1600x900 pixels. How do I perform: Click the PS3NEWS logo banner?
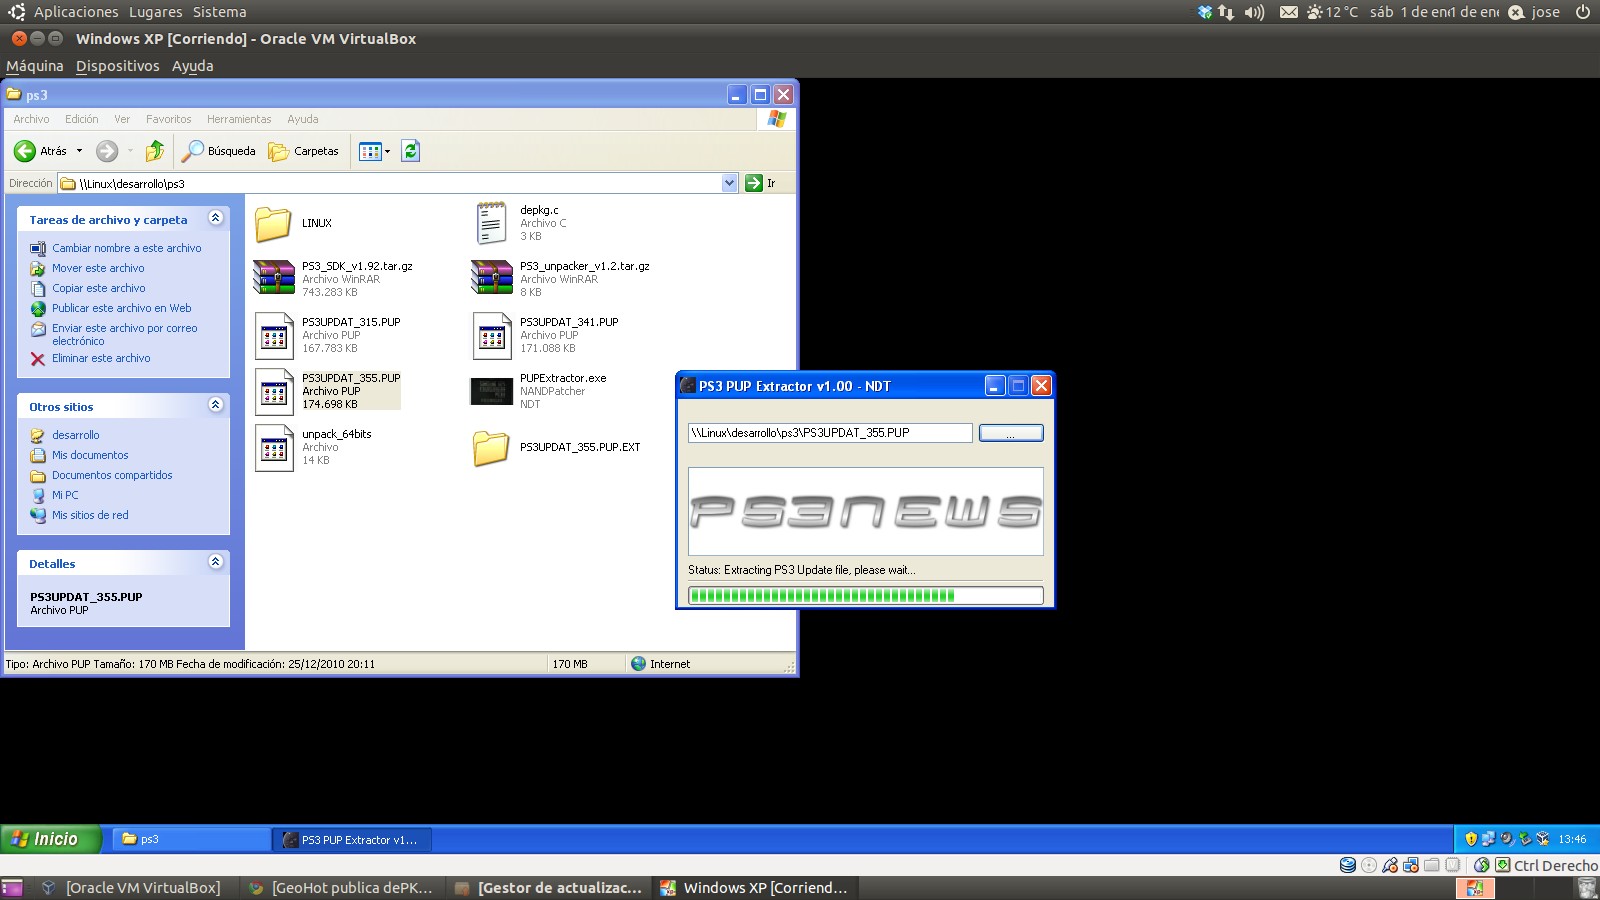tap(866, 511)
